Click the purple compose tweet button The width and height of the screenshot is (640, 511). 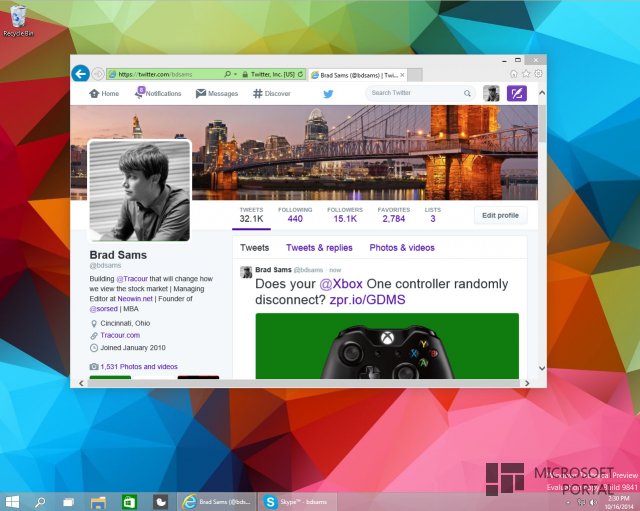click(x=517, y=93)
